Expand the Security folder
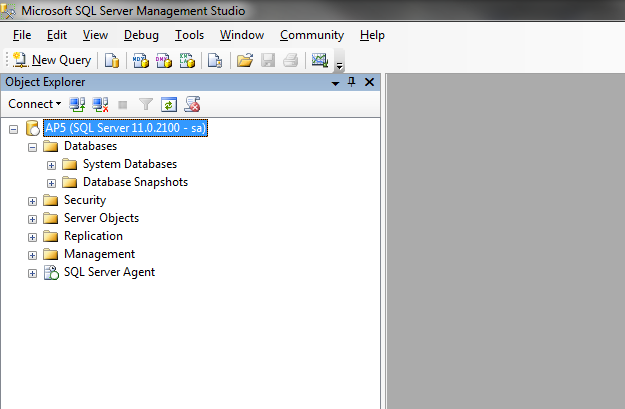Viewport: 625px width, 409px height. pos(32,200)
